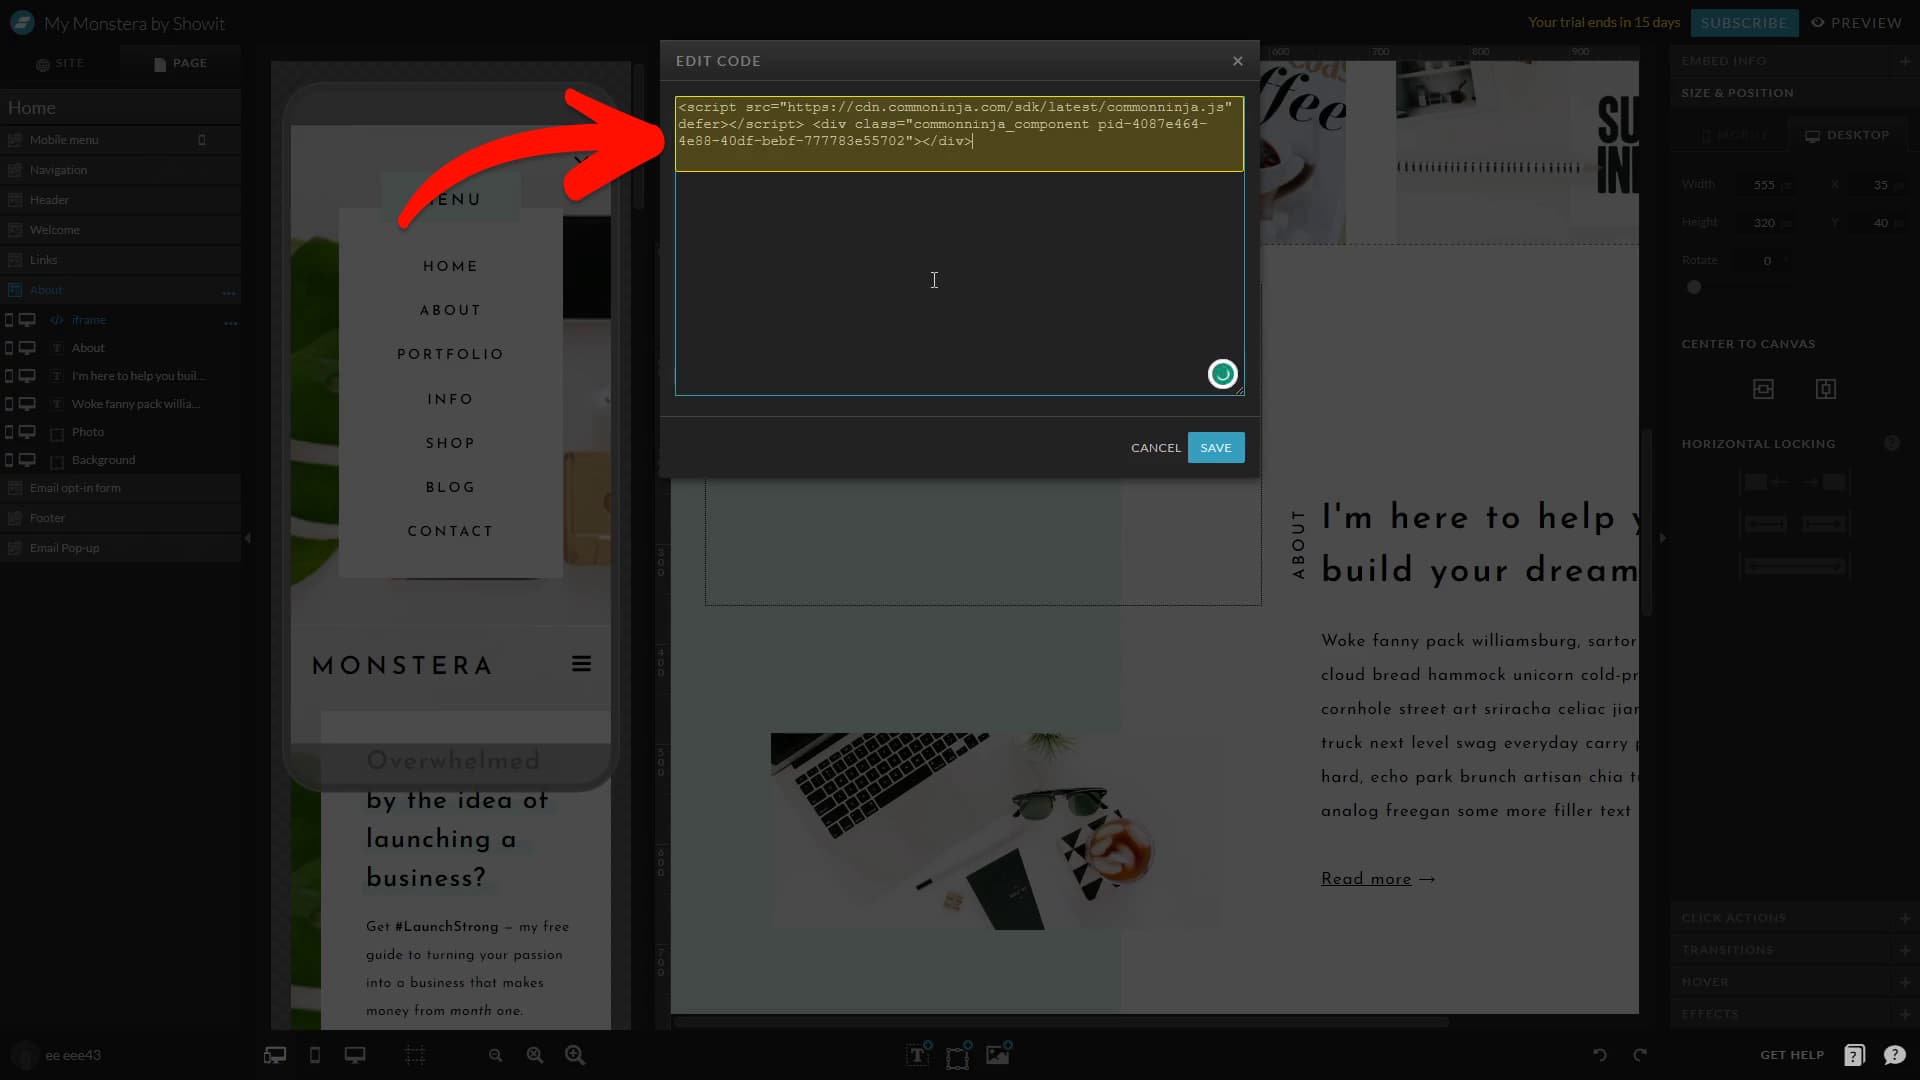This screenshot has height=1080, width=1920.
Task: Select the iframe layer
Action: click(x=89, y=320)
